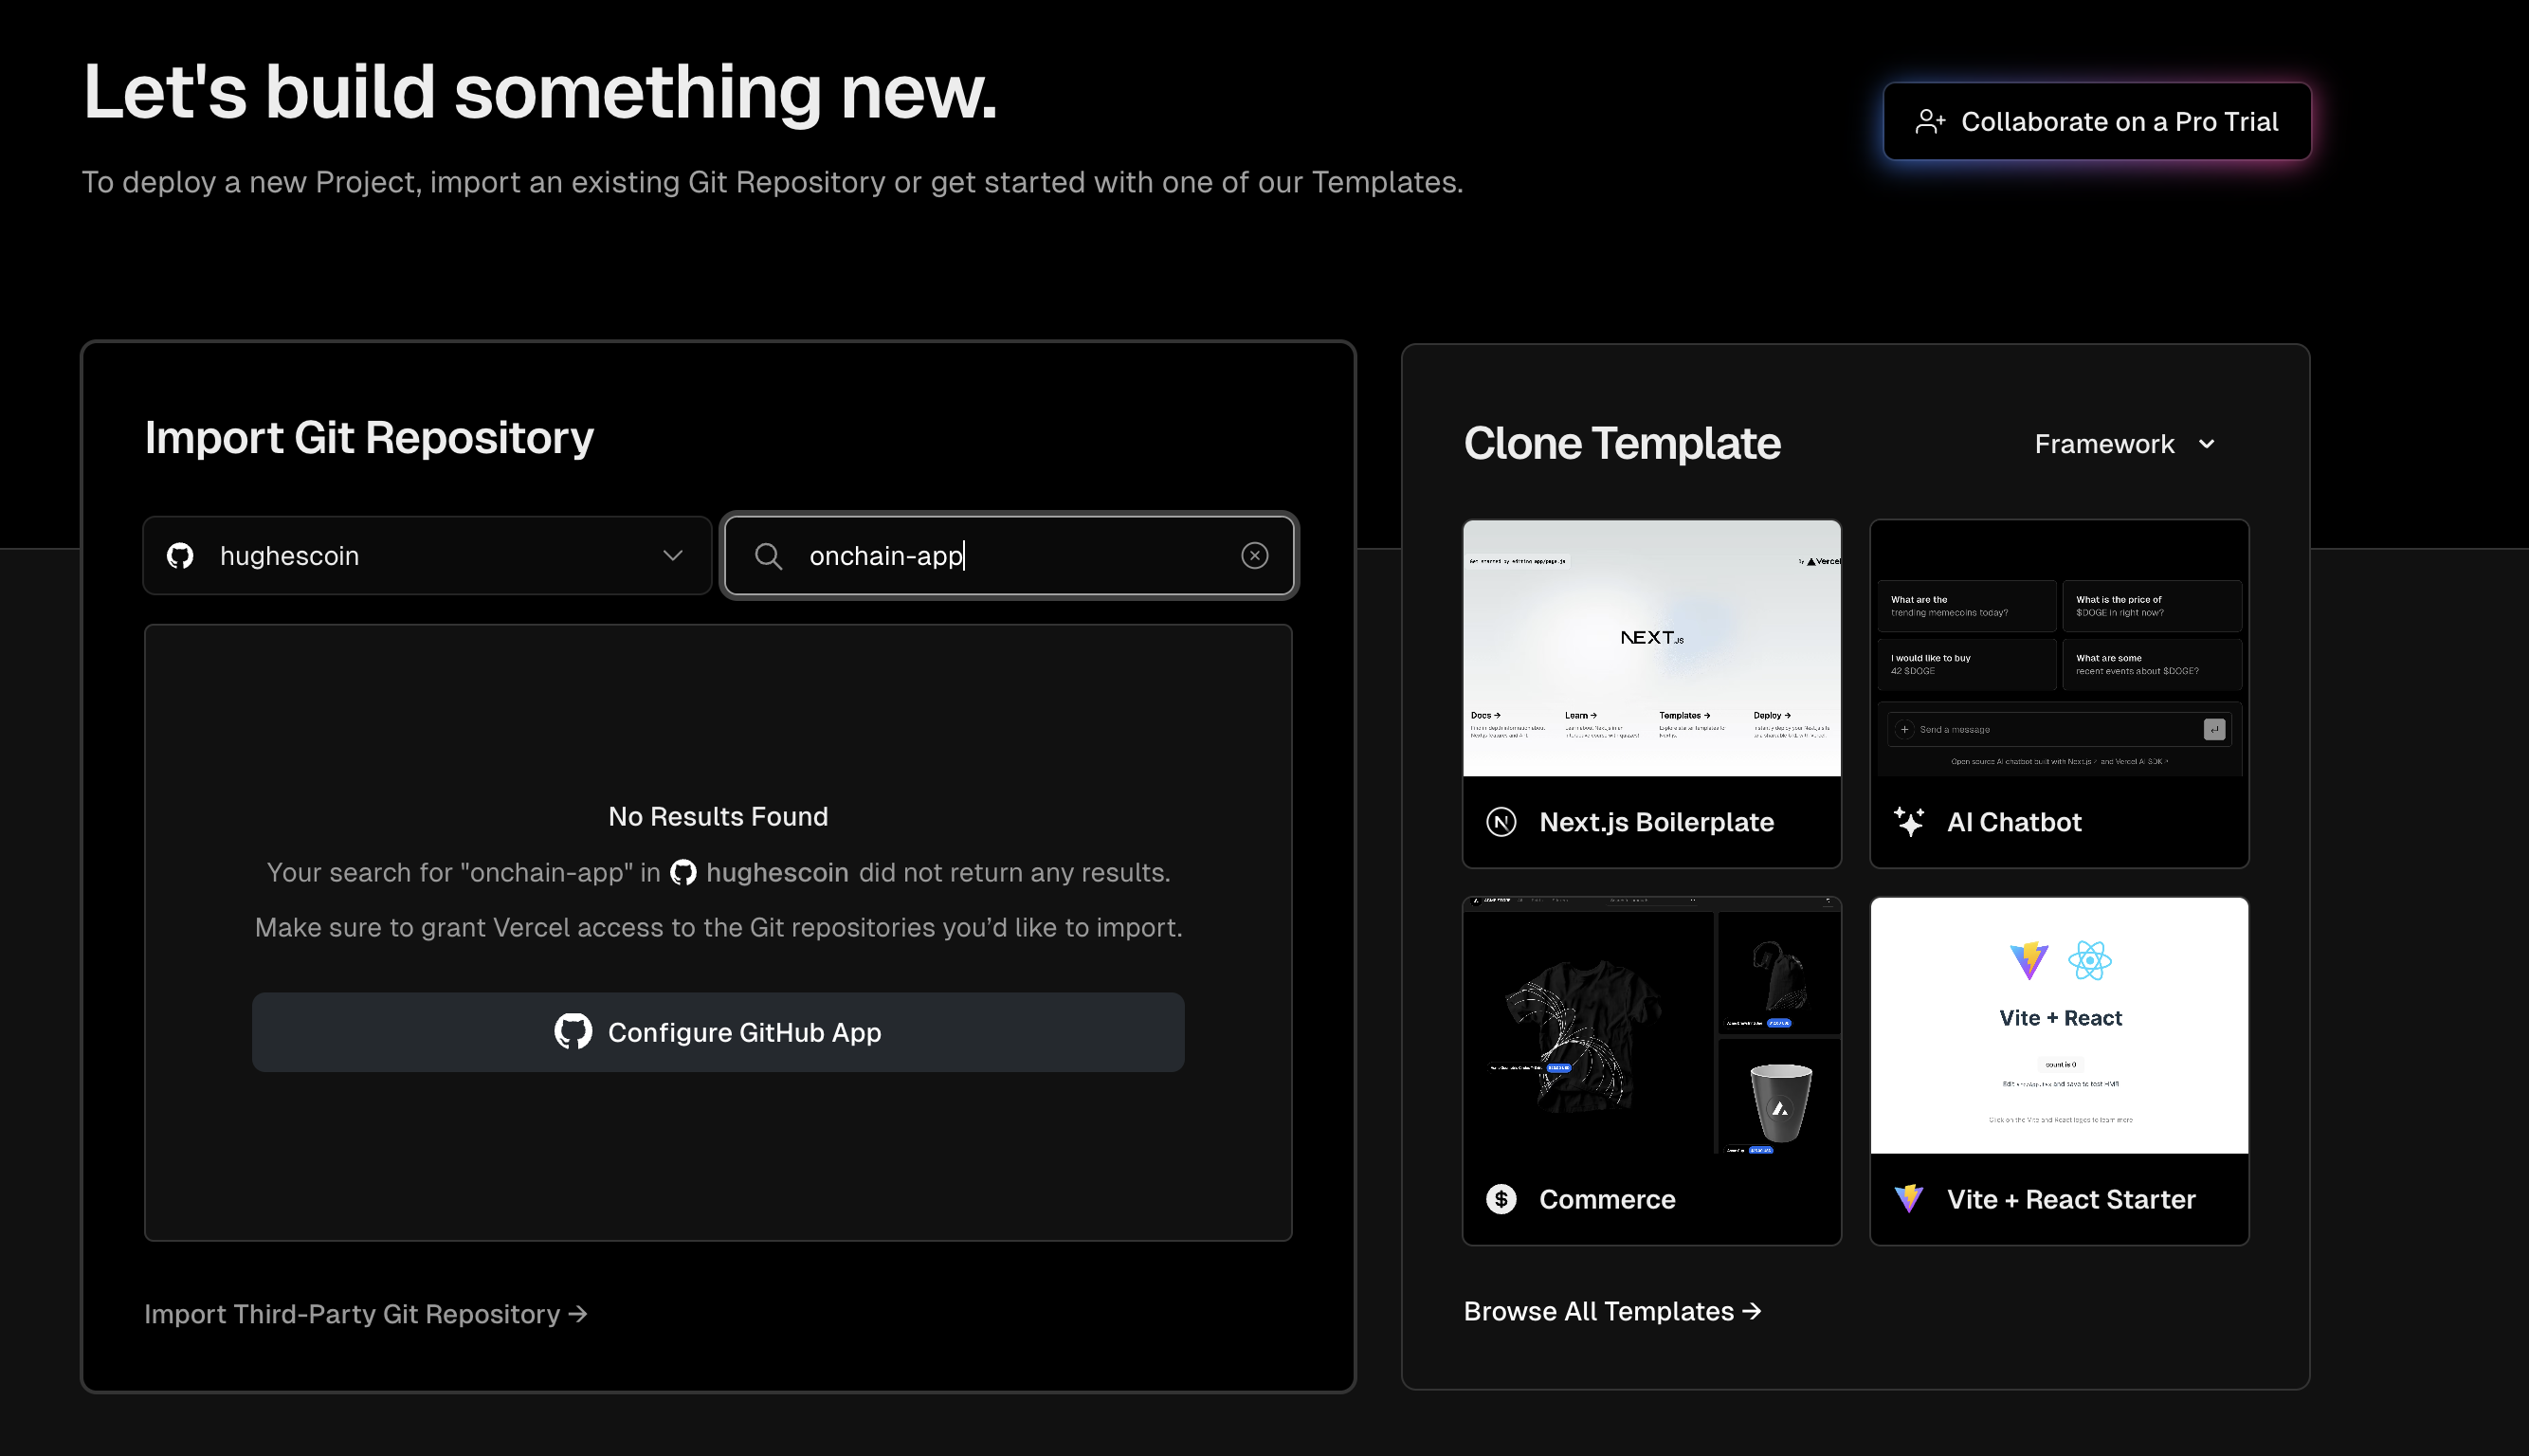Image resolution: width=2529 pixels, height=1456 pixels.
Task: Click the "No Results Found" text
Action: 718,816
